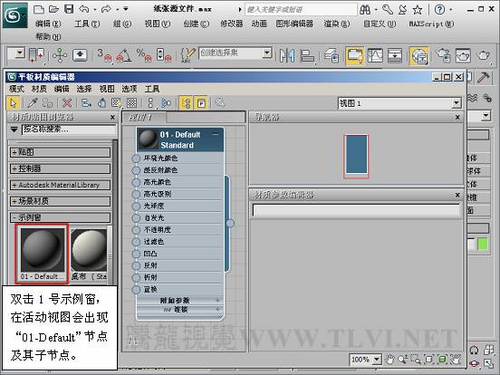Click the Undo arrow icon
Viewport: 500px width, 375px height.
coord(84,9)
